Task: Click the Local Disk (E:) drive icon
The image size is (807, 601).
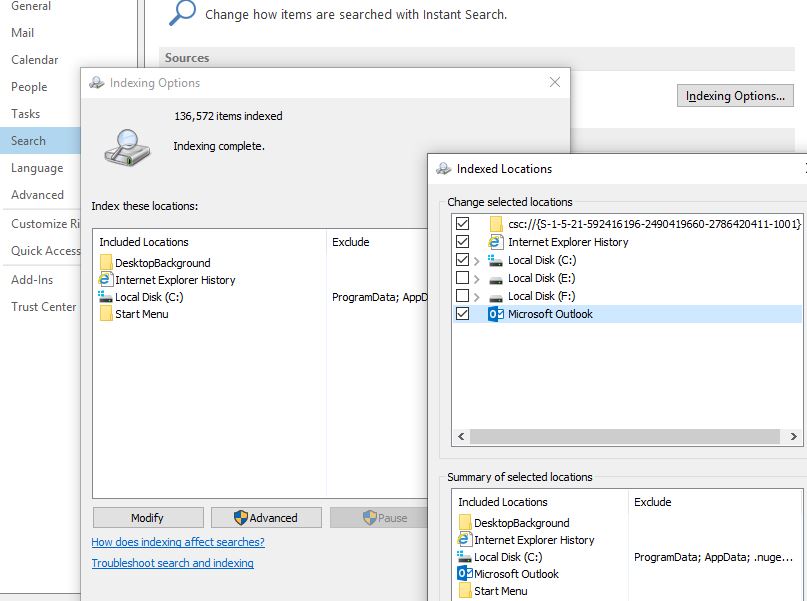Action: click(x=495, y=278)
